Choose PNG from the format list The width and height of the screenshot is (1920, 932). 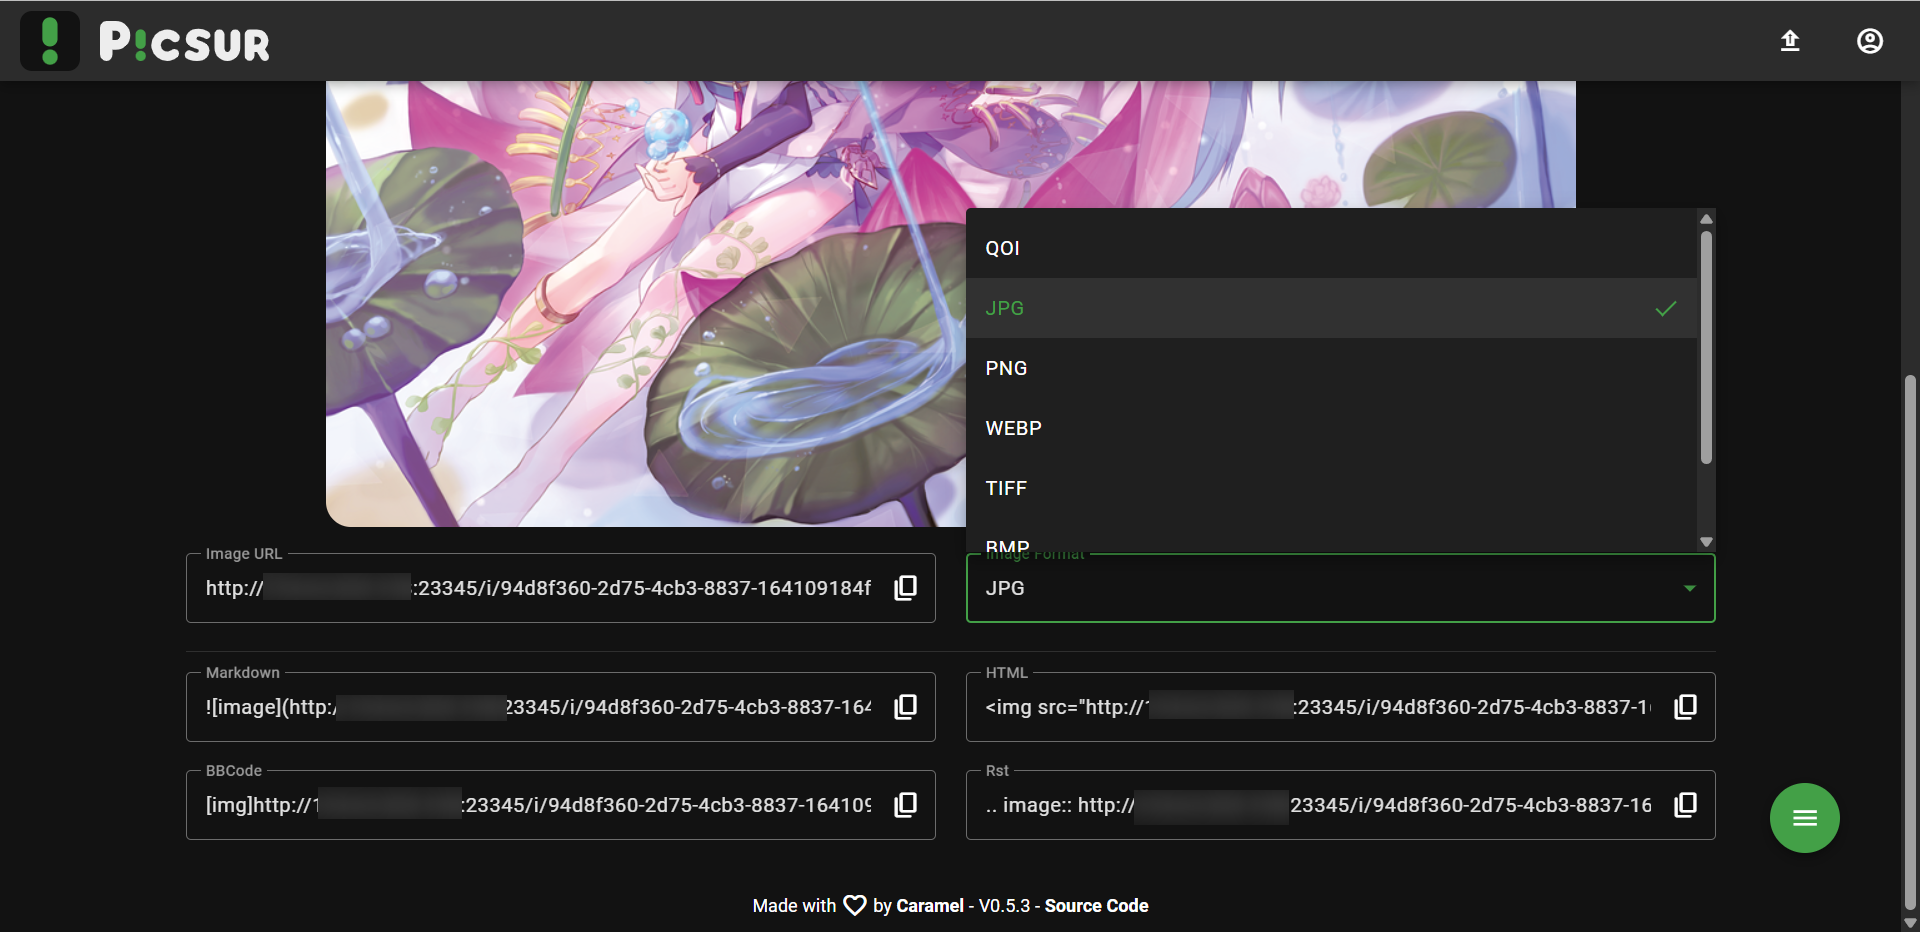(x=1006, y=368)
